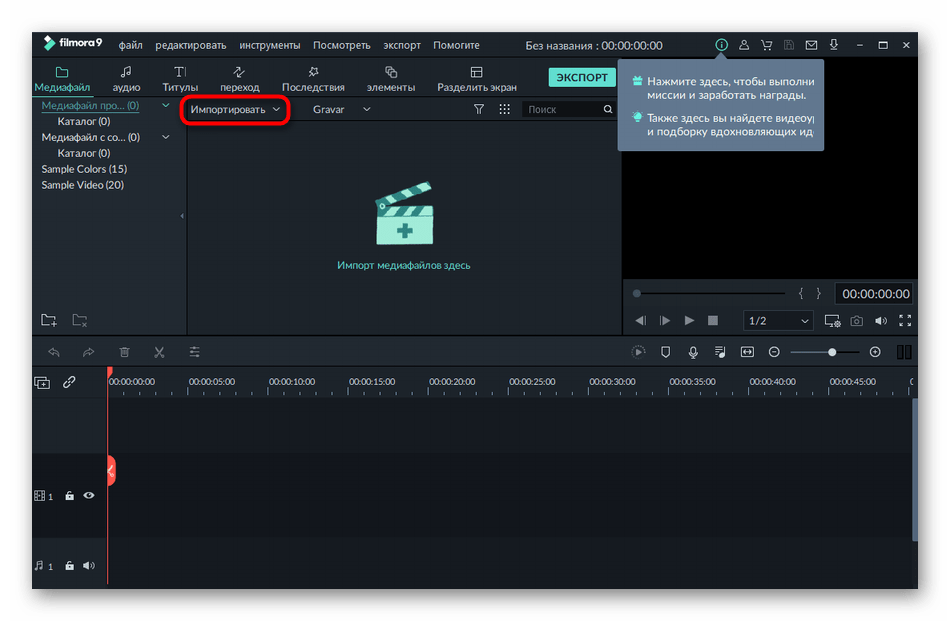This screenshot has height=621, width=950.
Task: Hide video track 1 with eye icon
Action: point(89,495)
